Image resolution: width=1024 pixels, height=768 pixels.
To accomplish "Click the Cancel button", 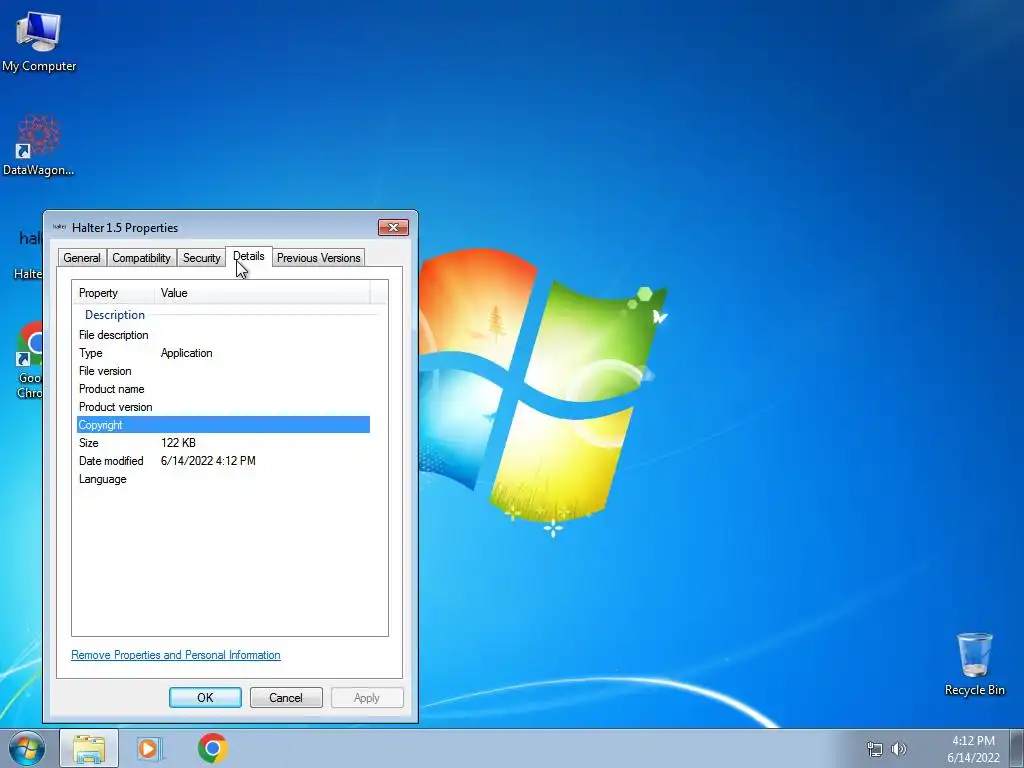I will coord(286,697).
